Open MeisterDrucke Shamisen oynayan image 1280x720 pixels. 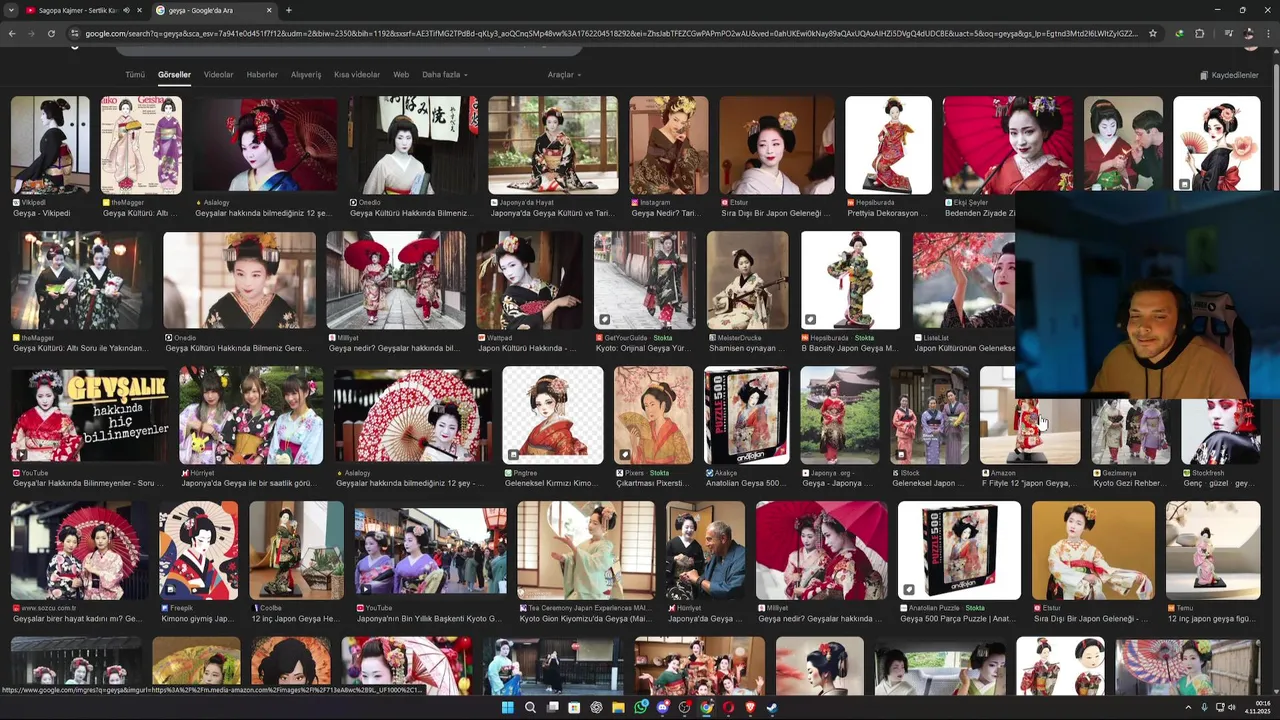(748, 281)
